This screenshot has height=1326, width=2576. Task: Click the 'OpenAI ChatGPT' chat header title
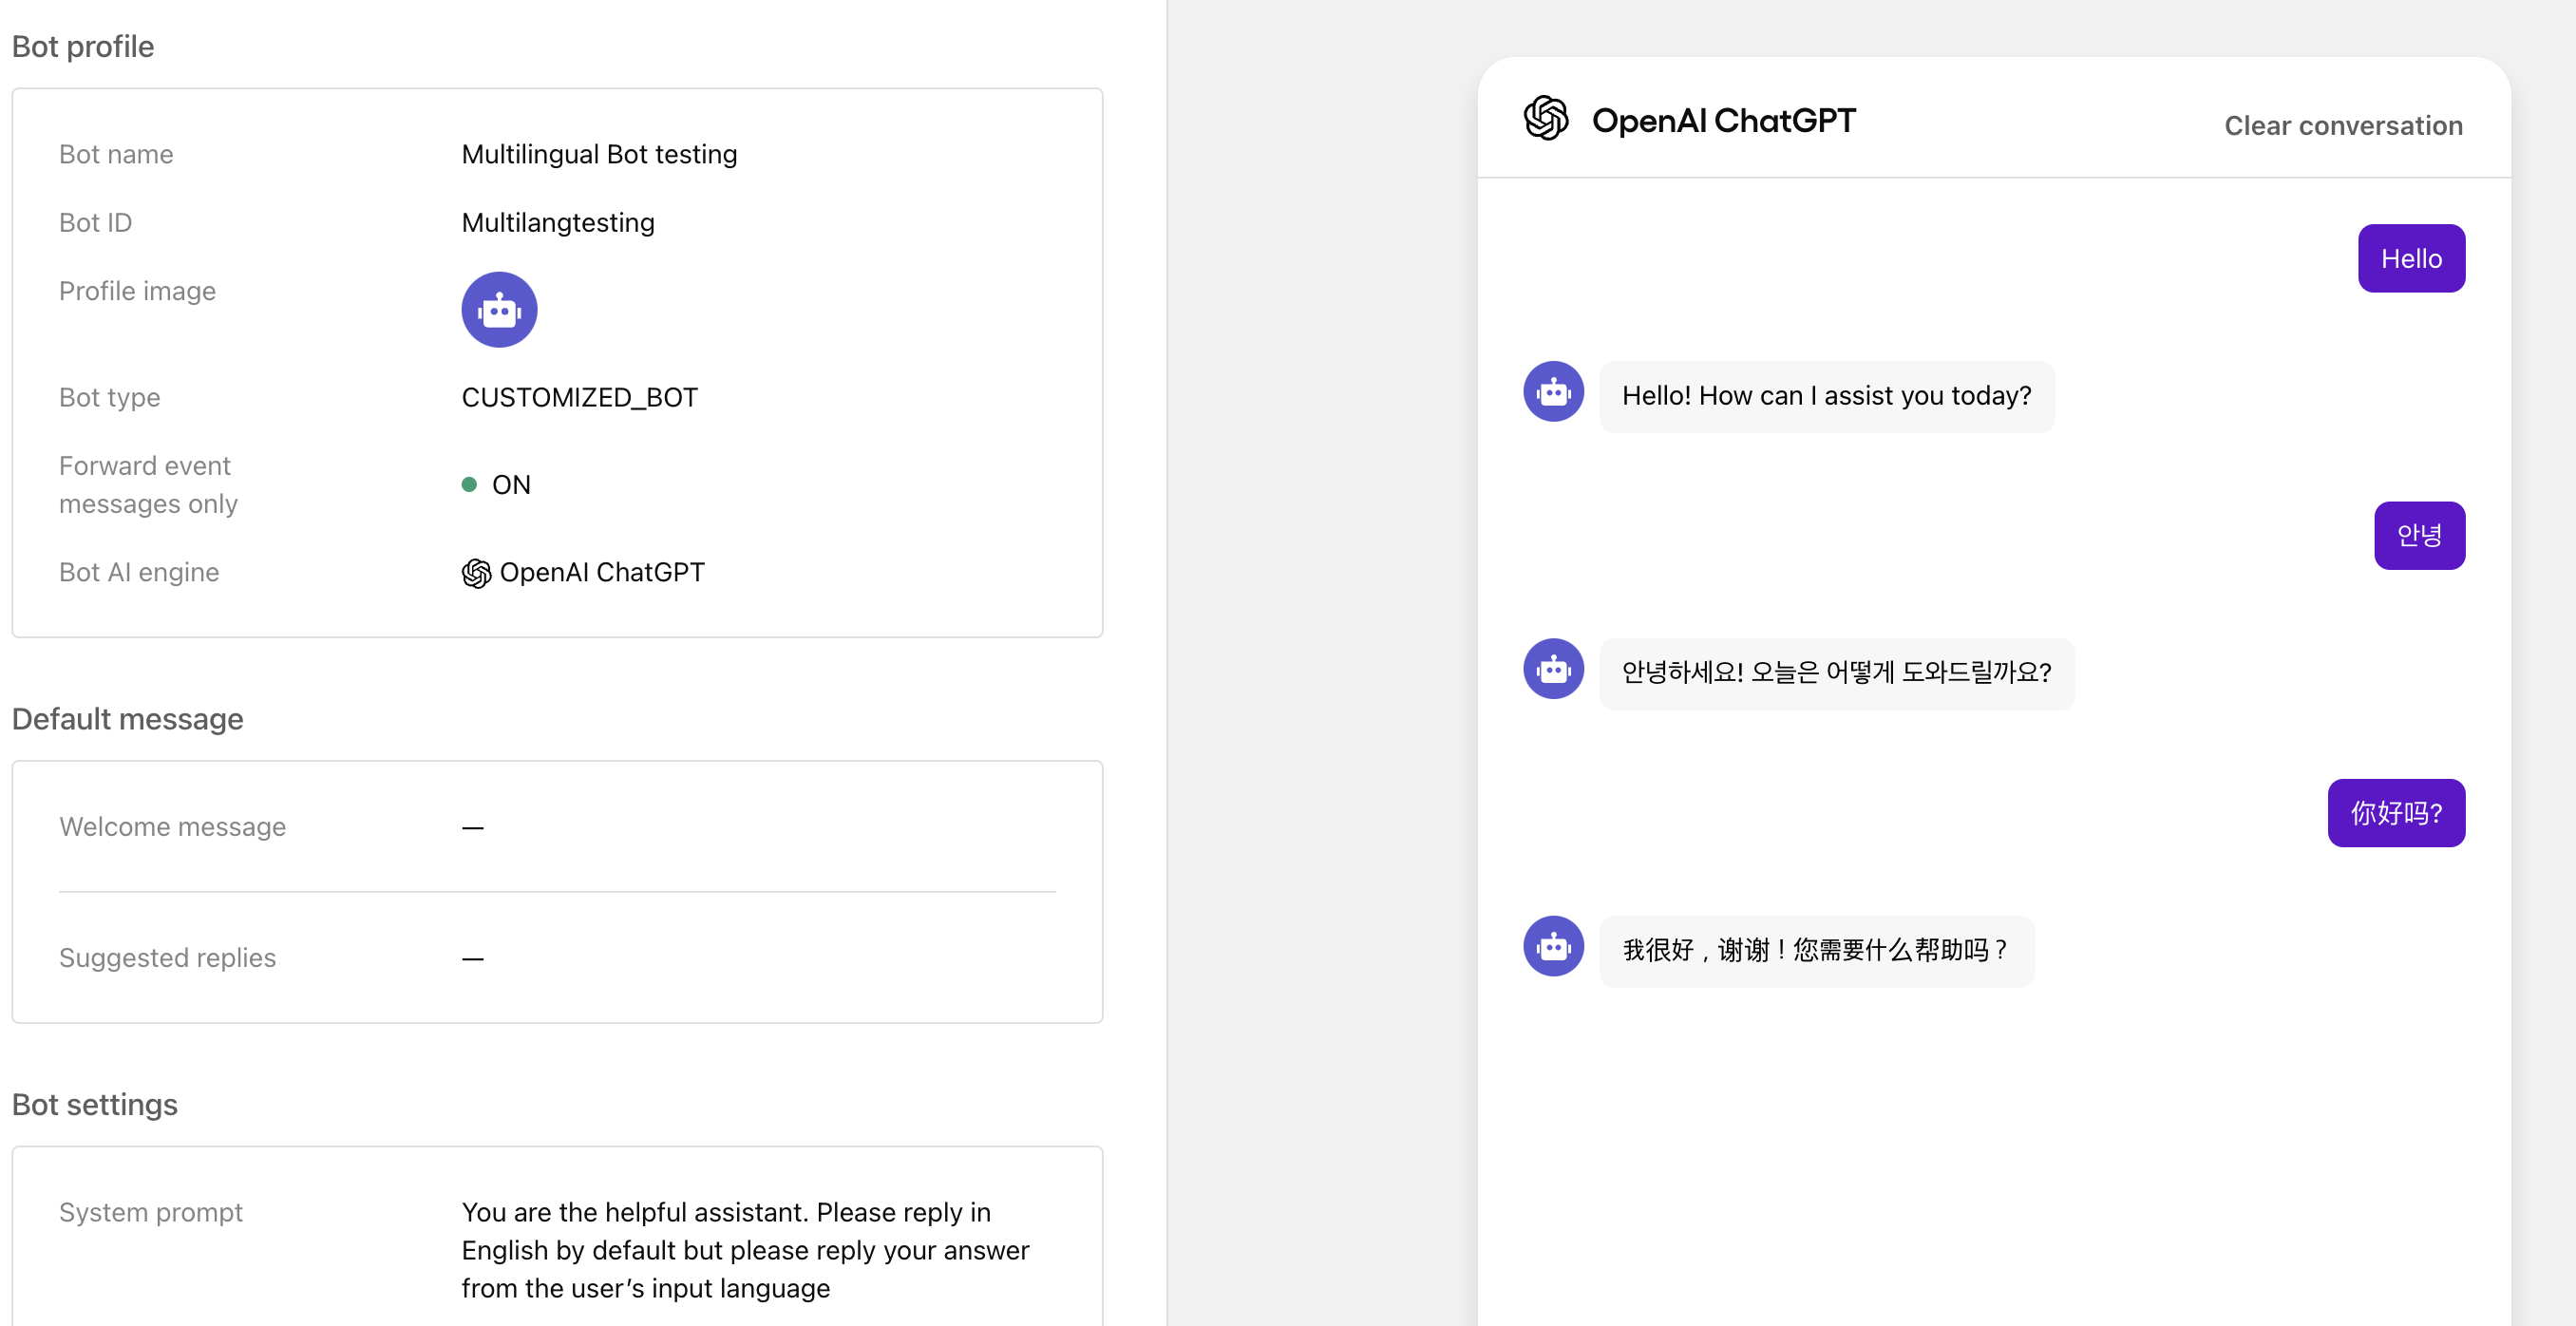tap(1723, 120)
